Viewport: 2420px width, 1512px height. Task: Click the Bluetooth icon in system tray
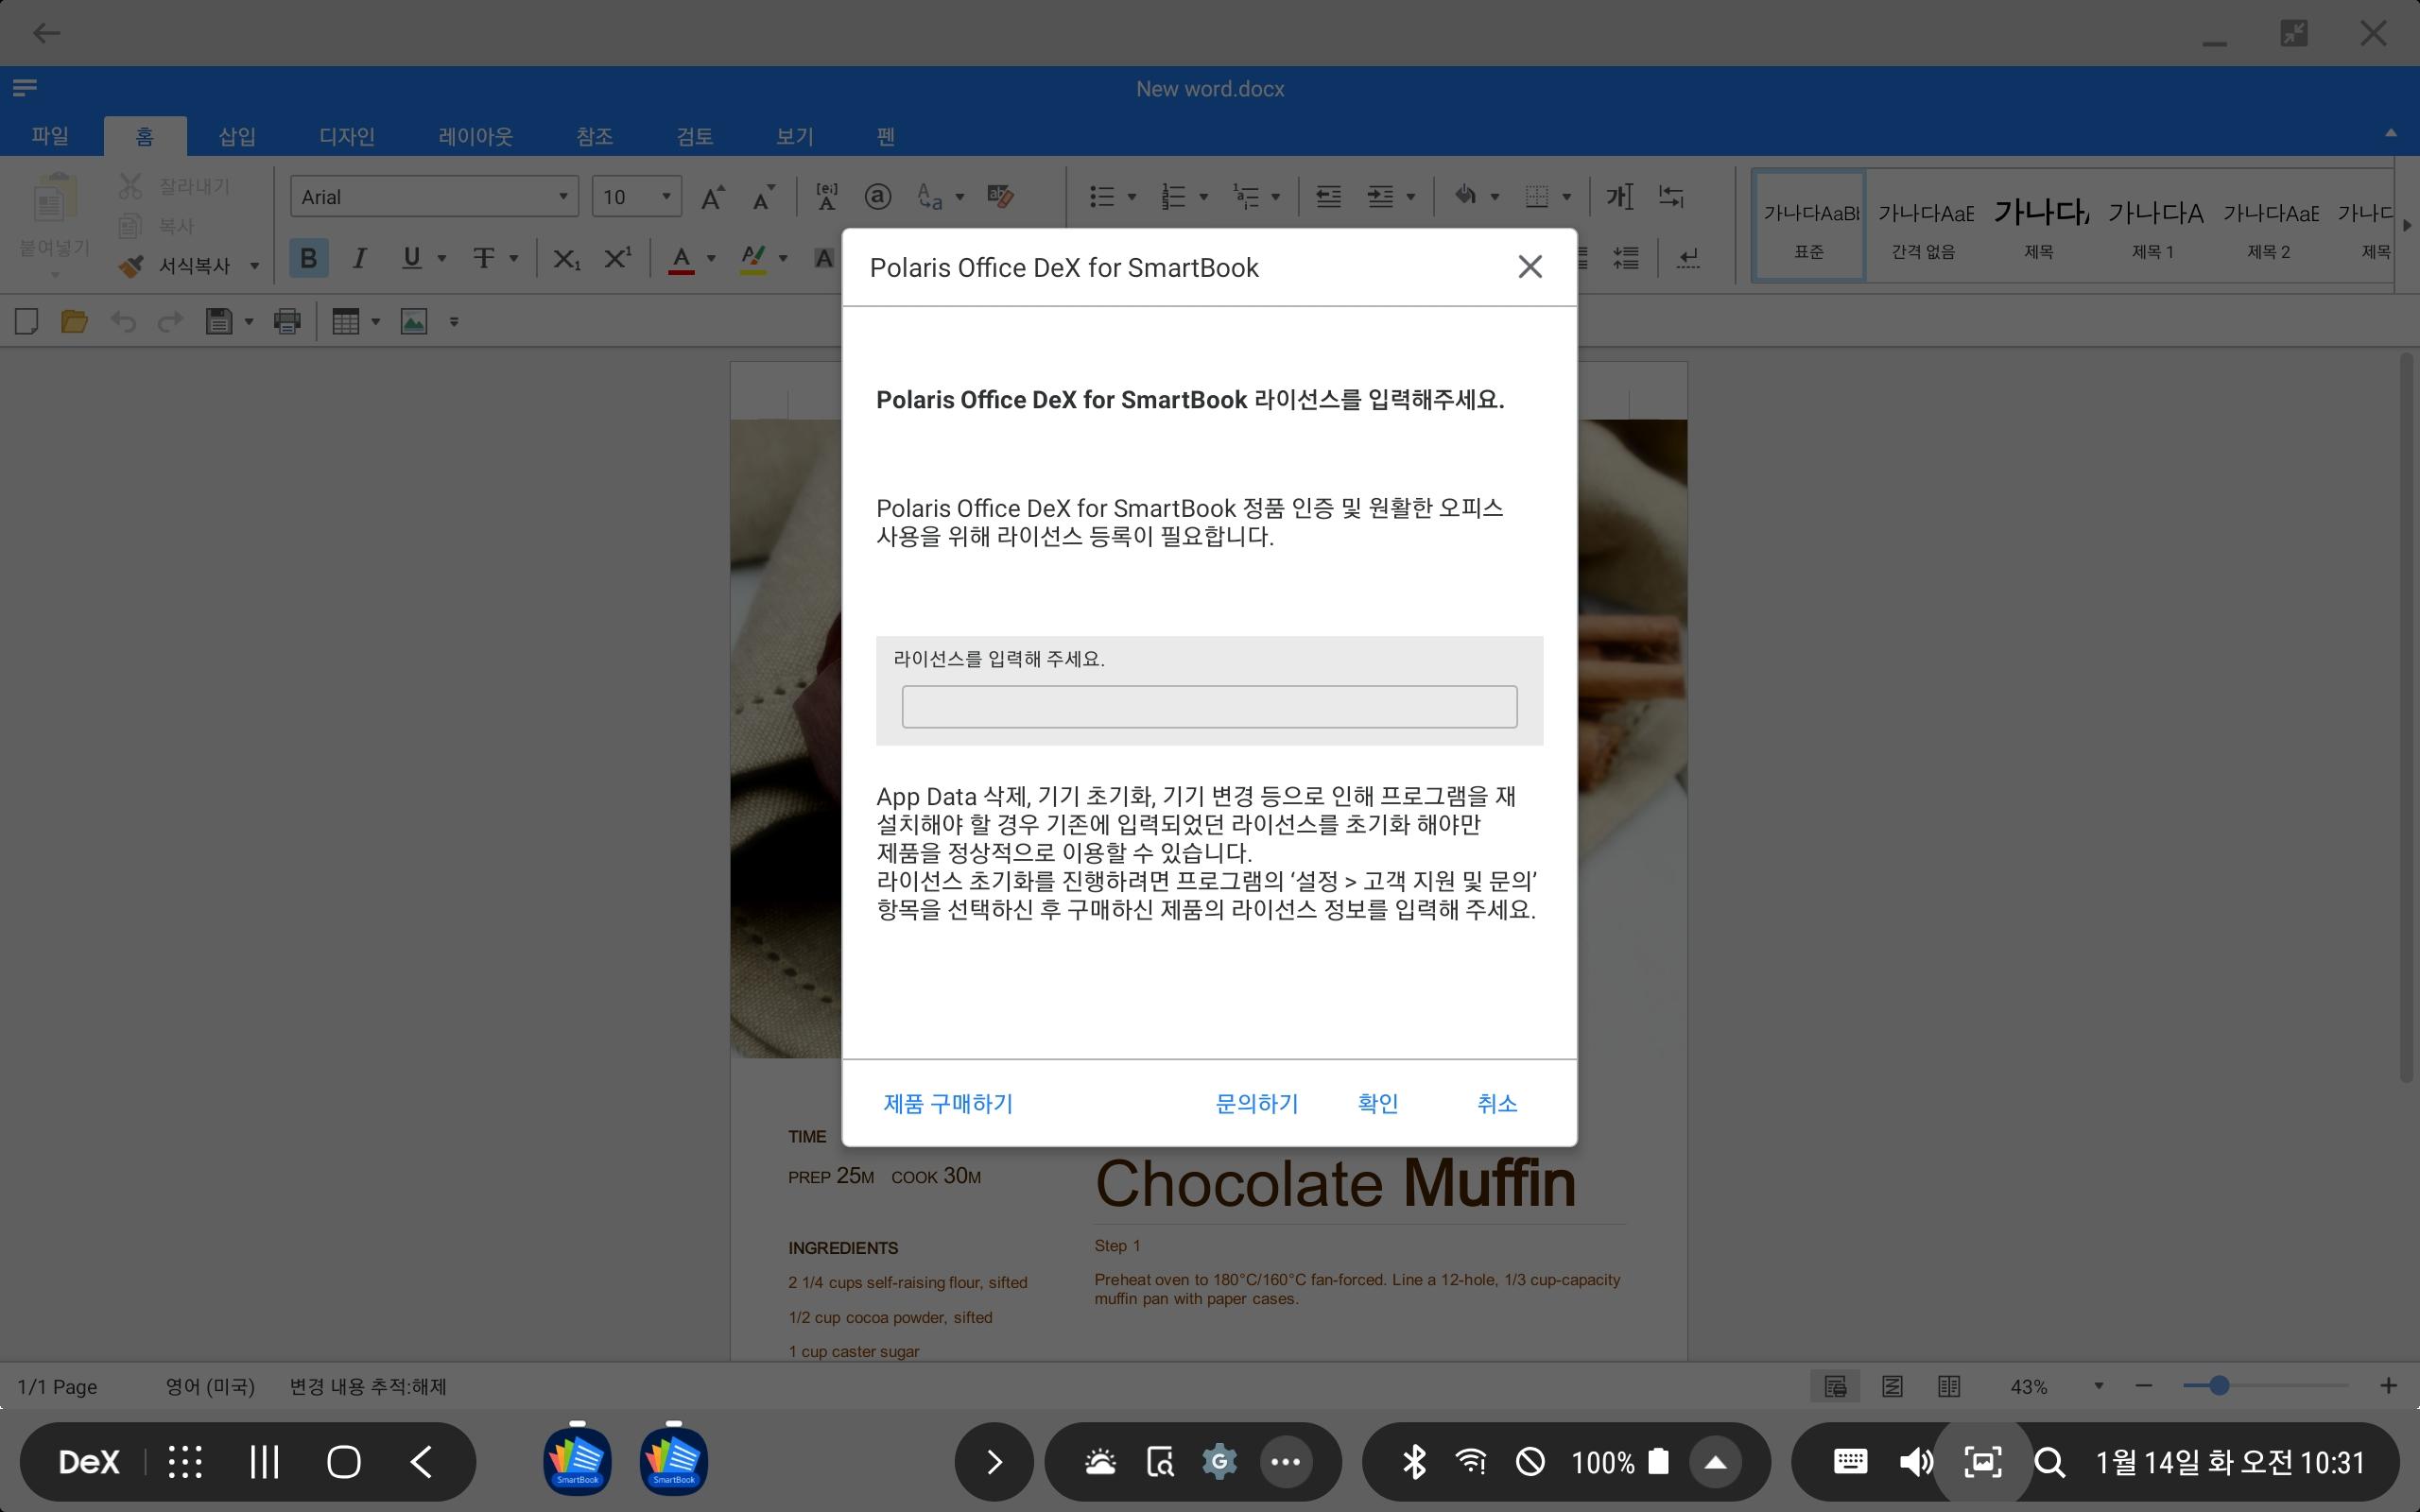pyautogui.click(x=1413, y=1462)
